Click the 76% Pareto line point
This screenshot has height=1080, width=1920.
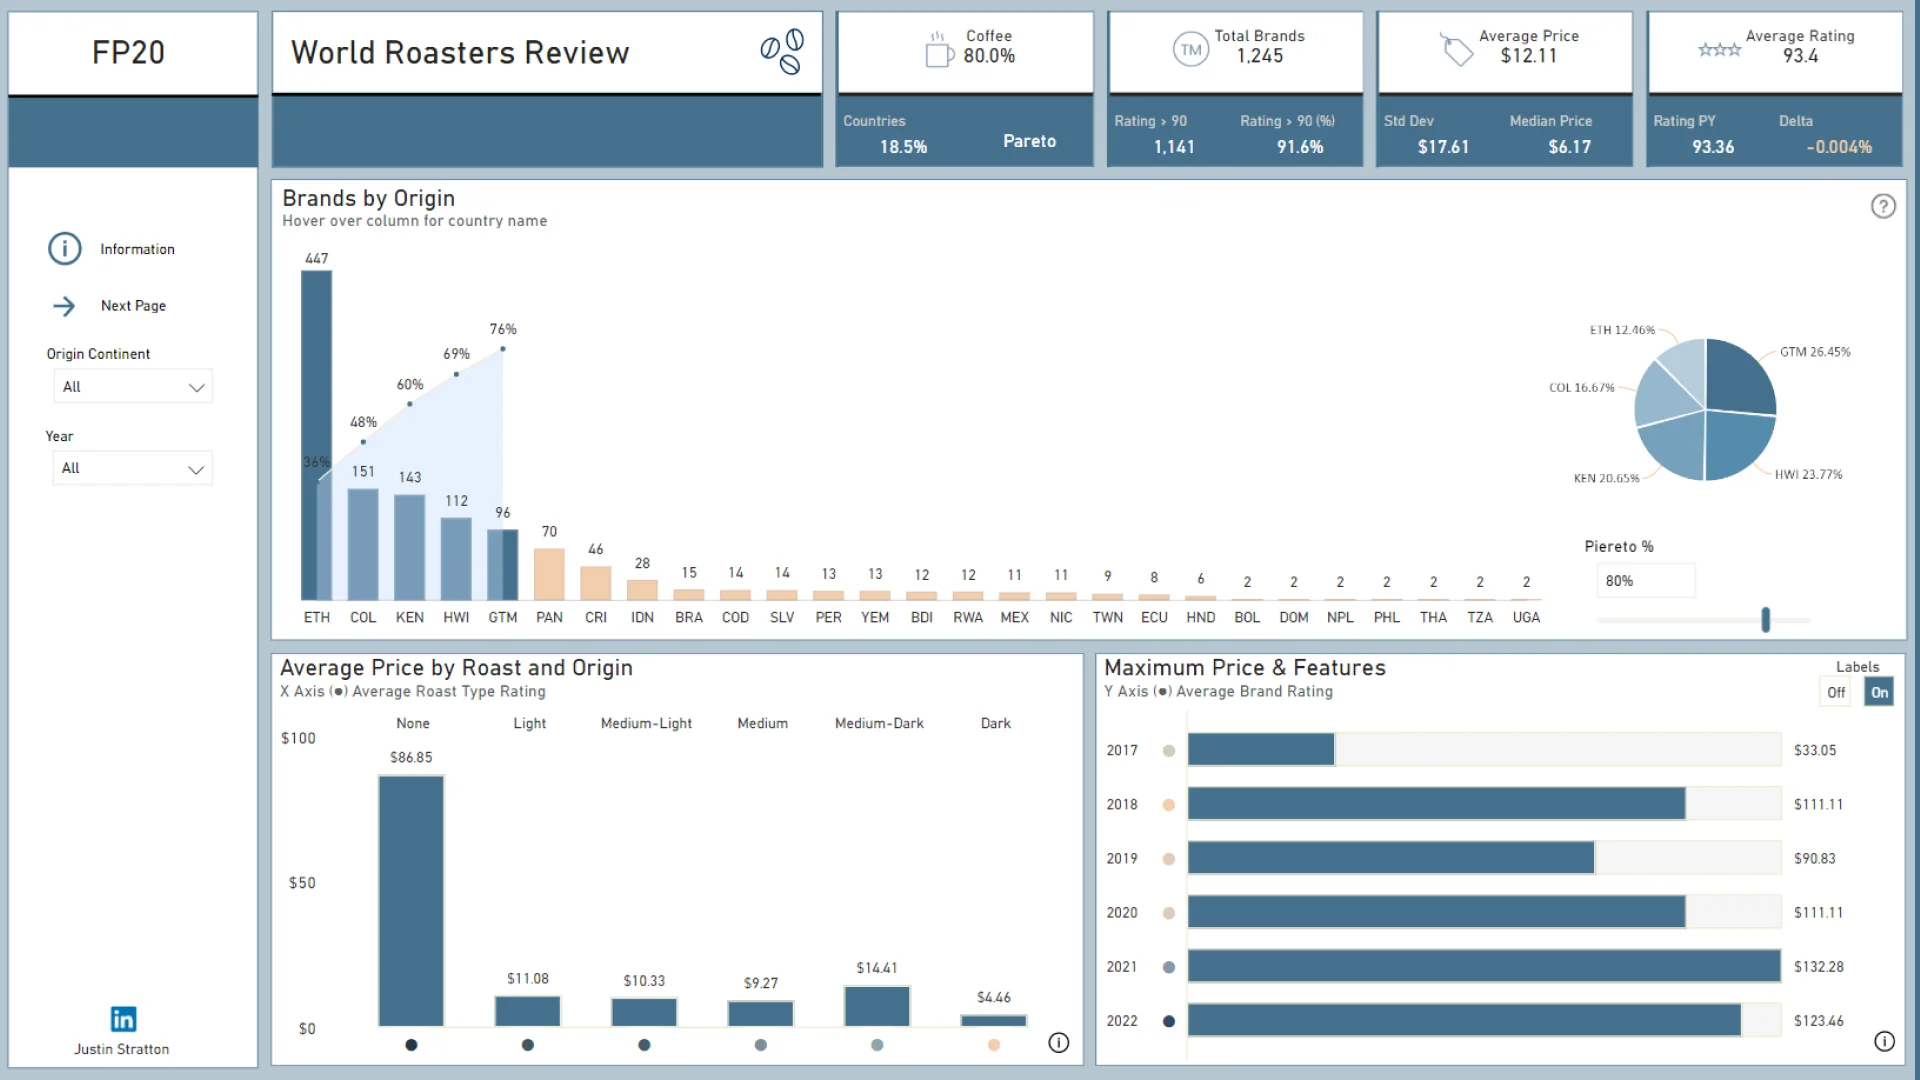coord(503,349)
